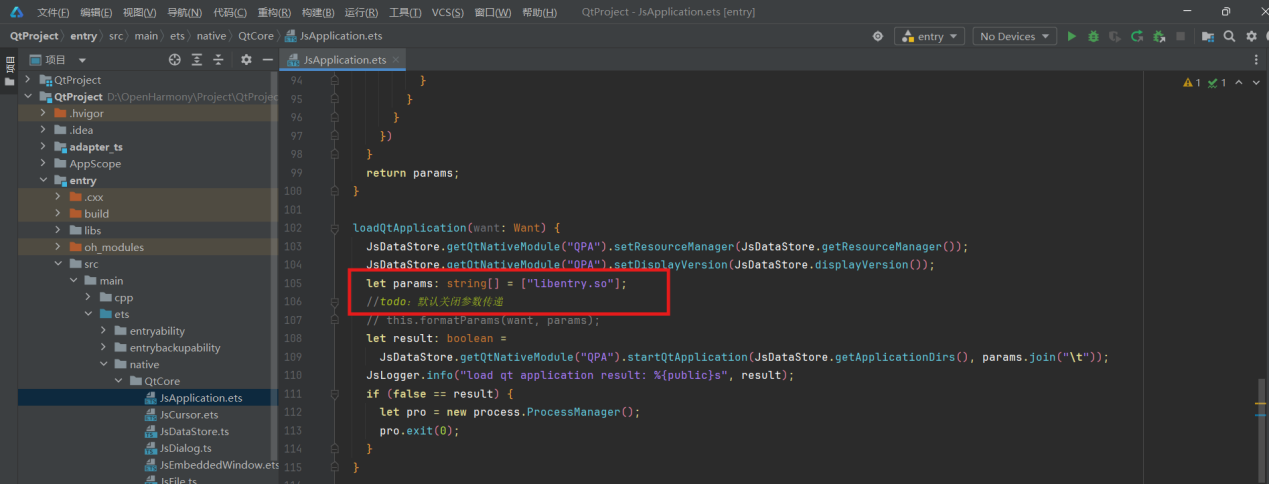Open the entry module configuration dropdown
This screenshot has height=484, width=1269.
click(929, 36)
